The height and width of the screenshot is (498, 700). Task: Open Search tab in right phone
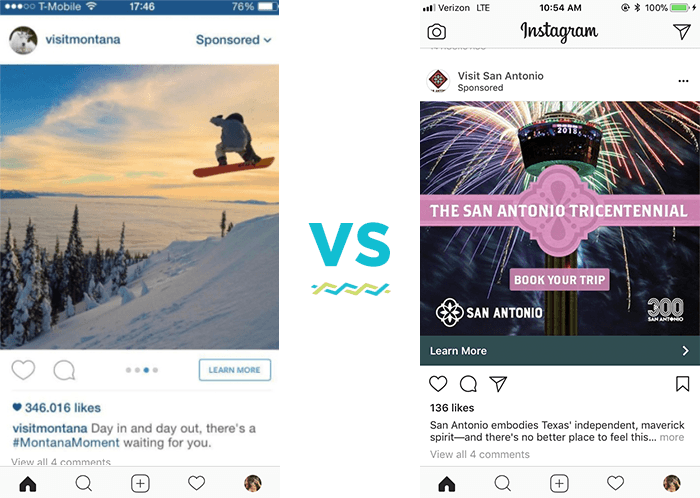click(x=503, y=483)
